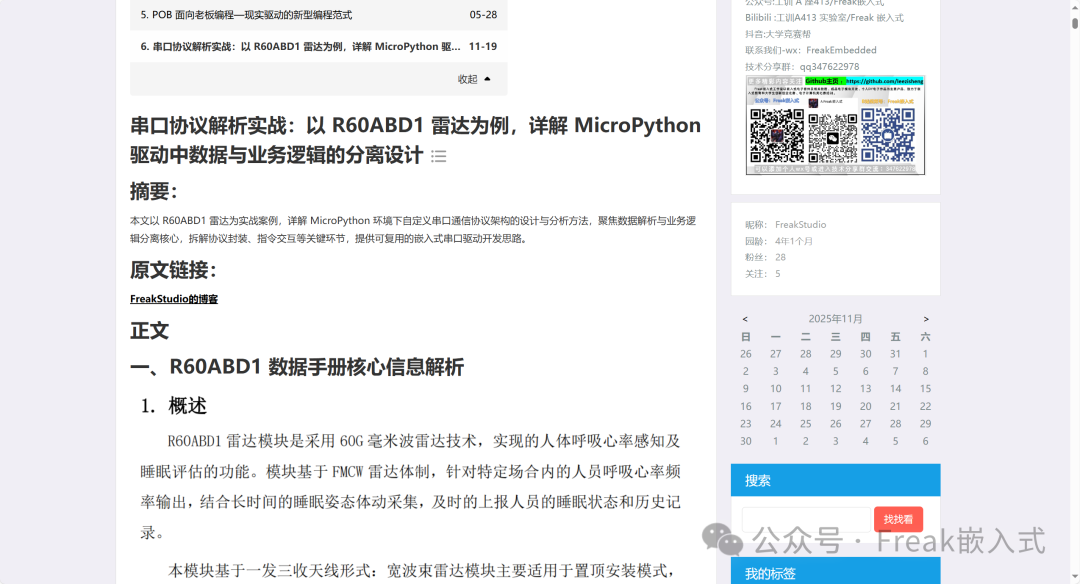Open the followers count 28

pos(780,257)
